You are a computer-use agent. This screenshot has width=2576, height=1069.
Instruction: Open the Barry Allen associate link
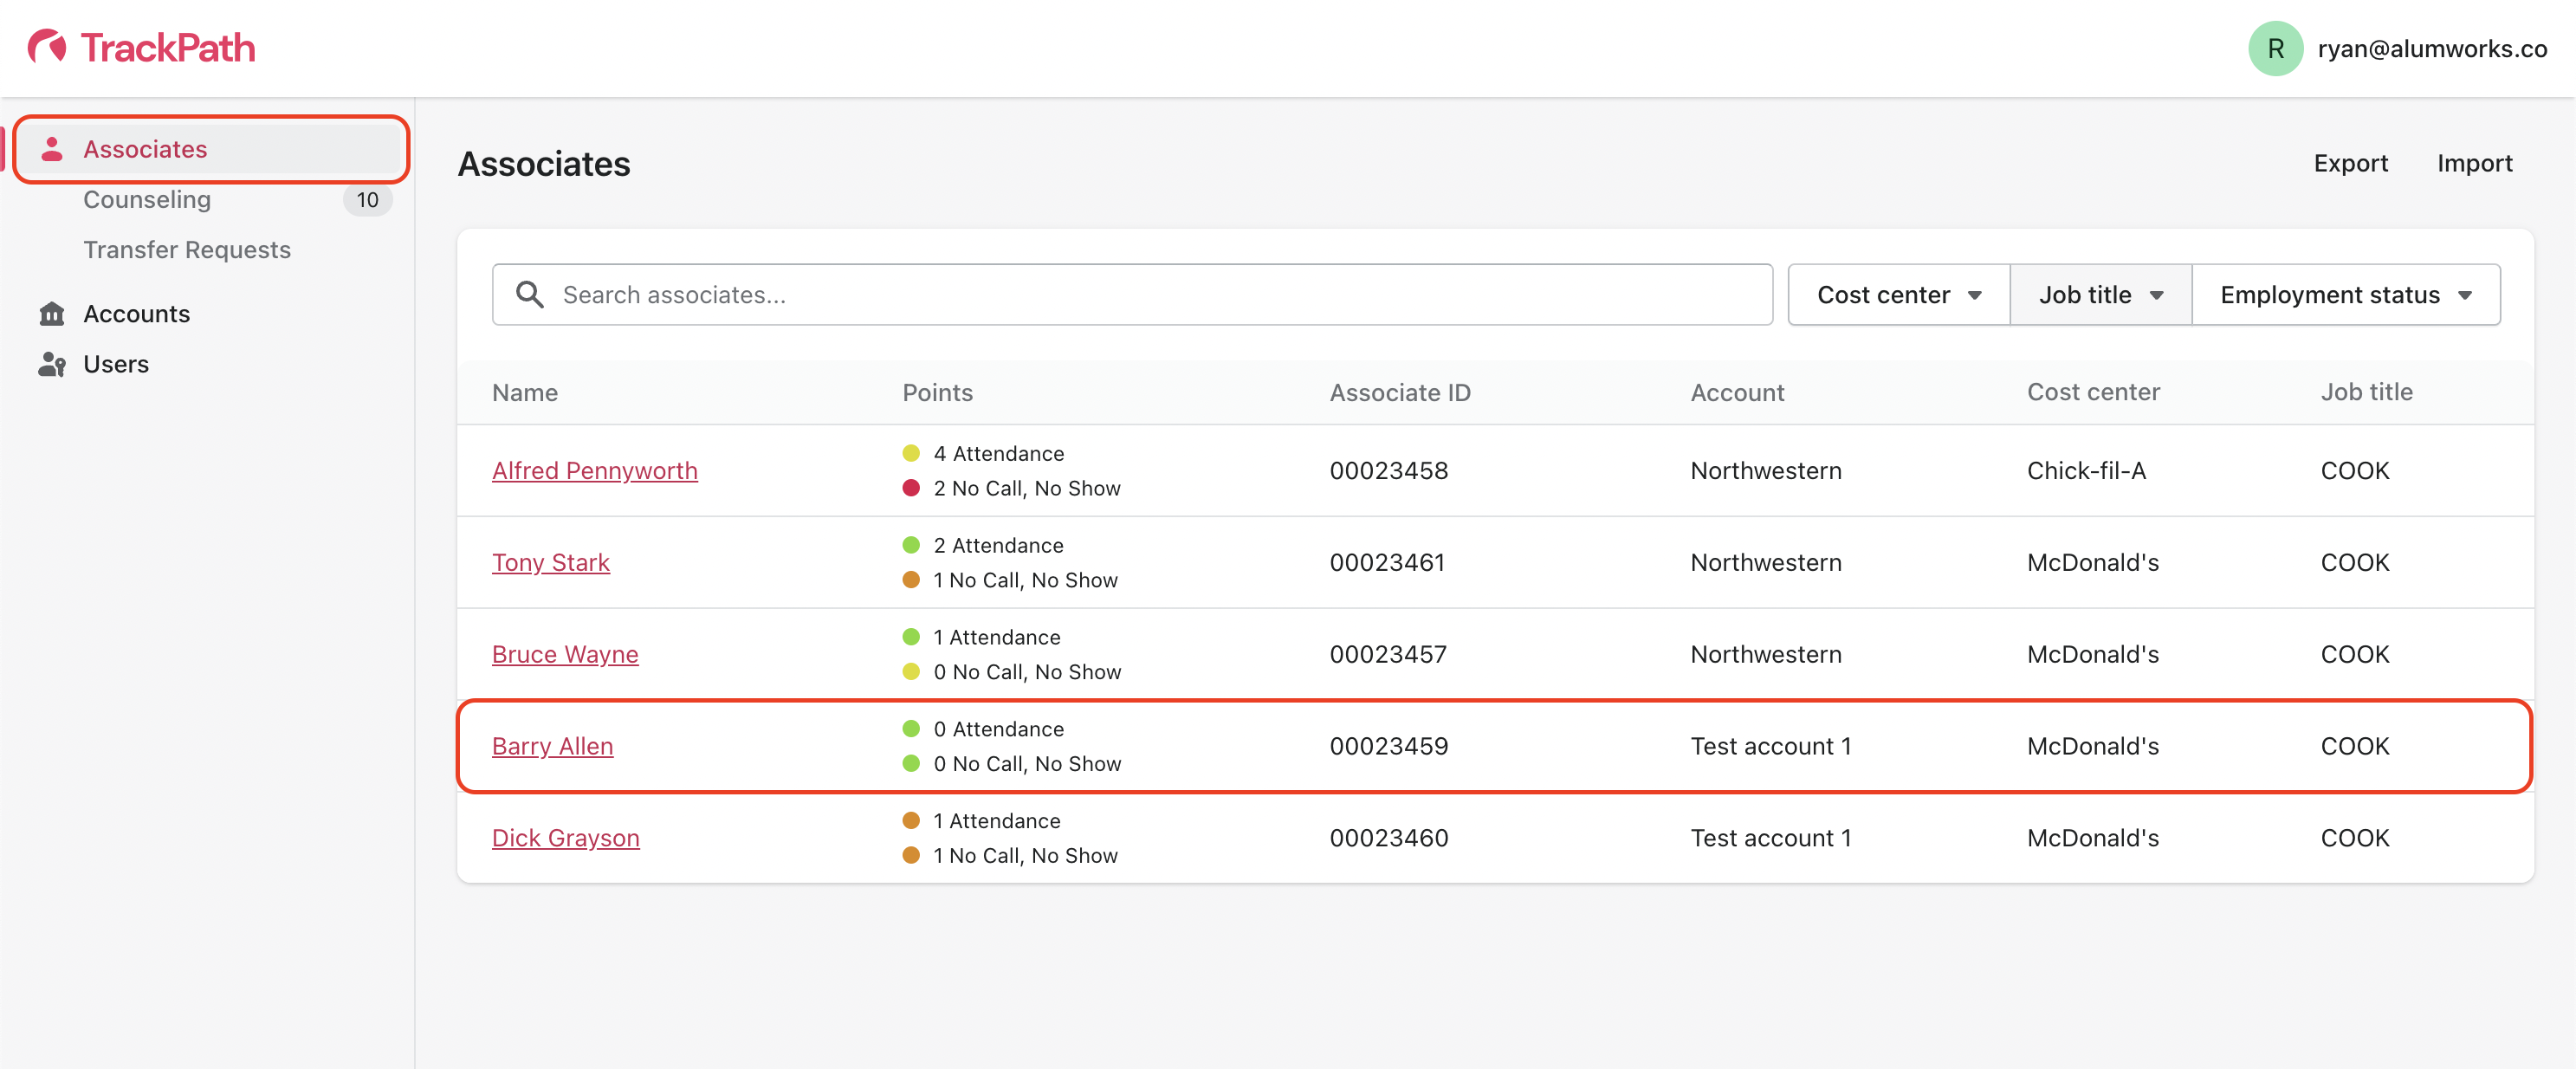(552, 747)
